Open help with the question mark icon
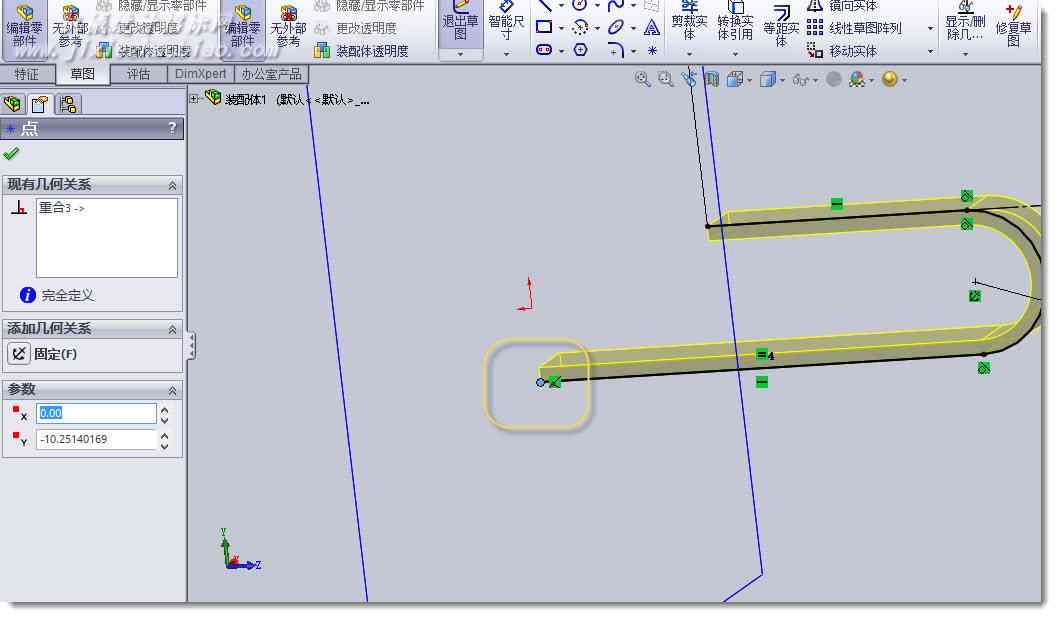This screenshot has width=1056, height=617. tap(172, 127)
